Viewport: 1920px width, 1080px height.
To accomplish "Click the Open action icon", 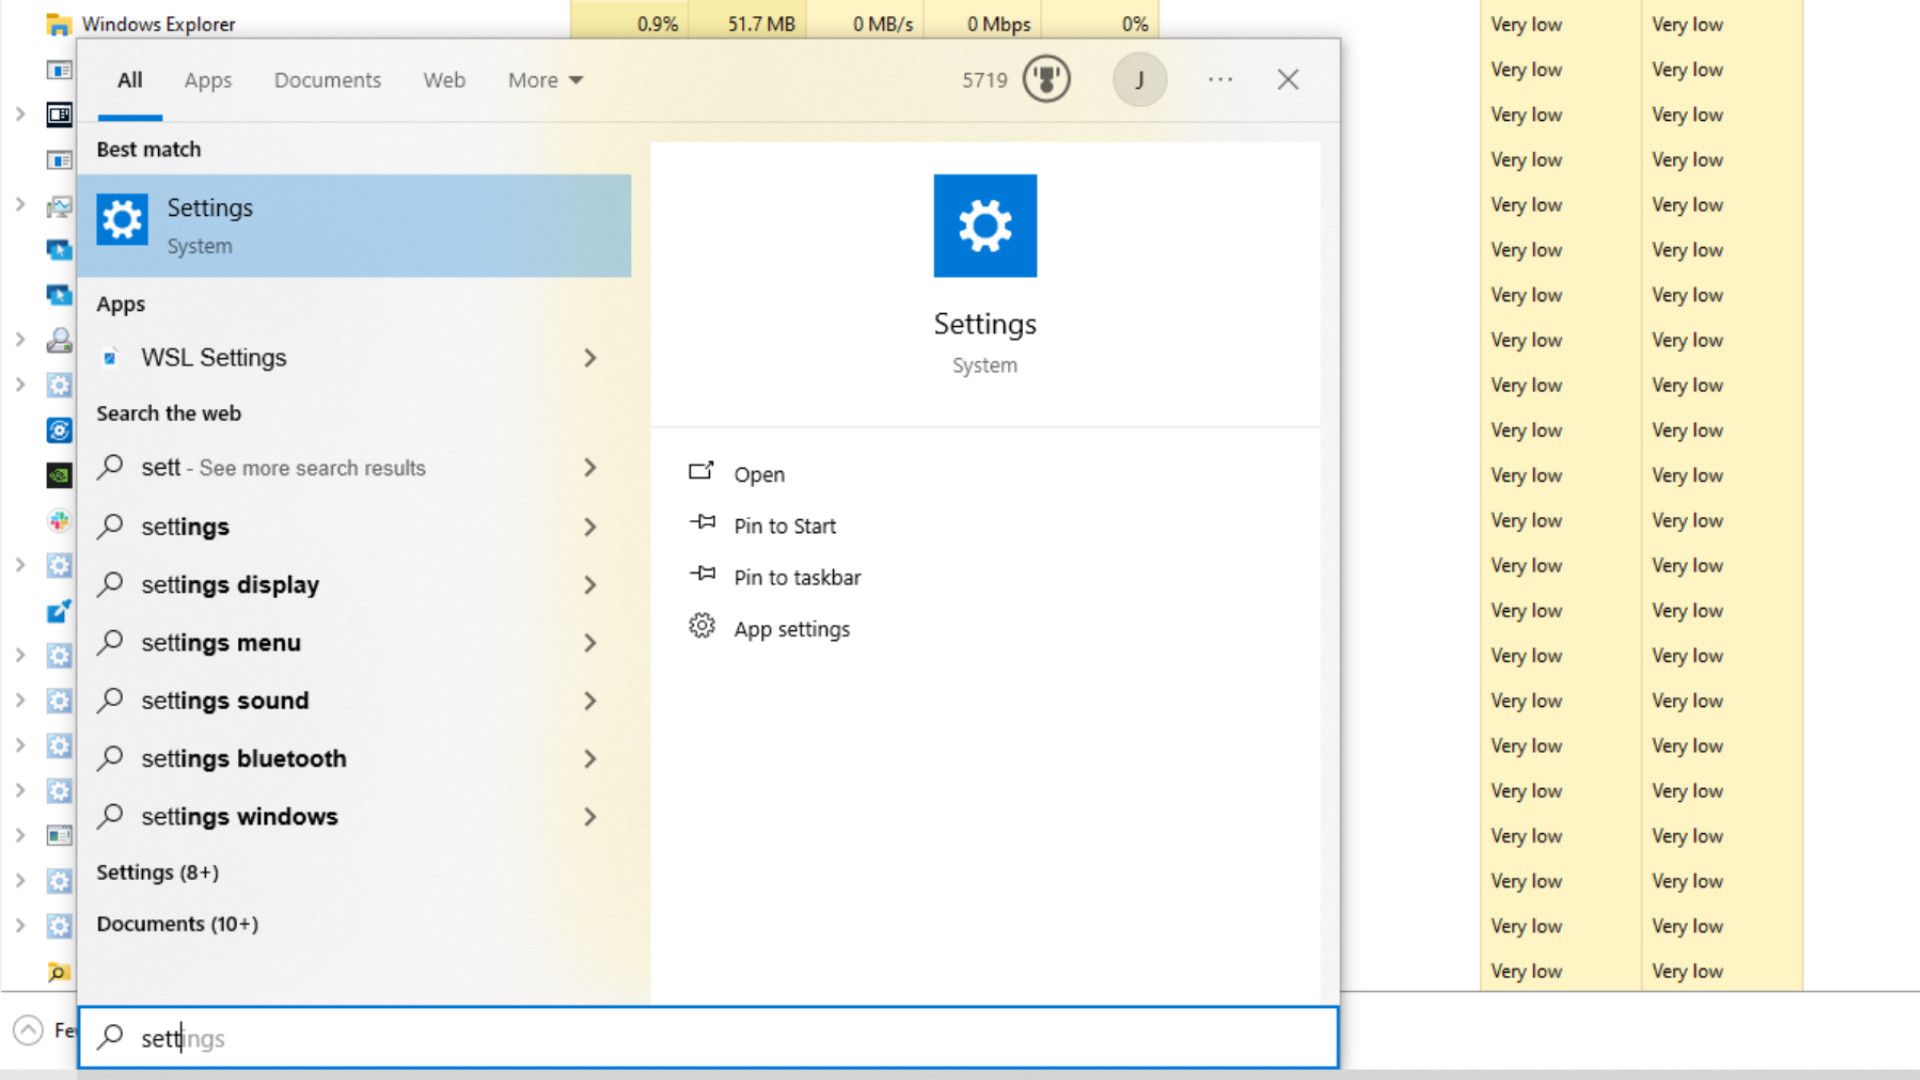I will 701,471.
